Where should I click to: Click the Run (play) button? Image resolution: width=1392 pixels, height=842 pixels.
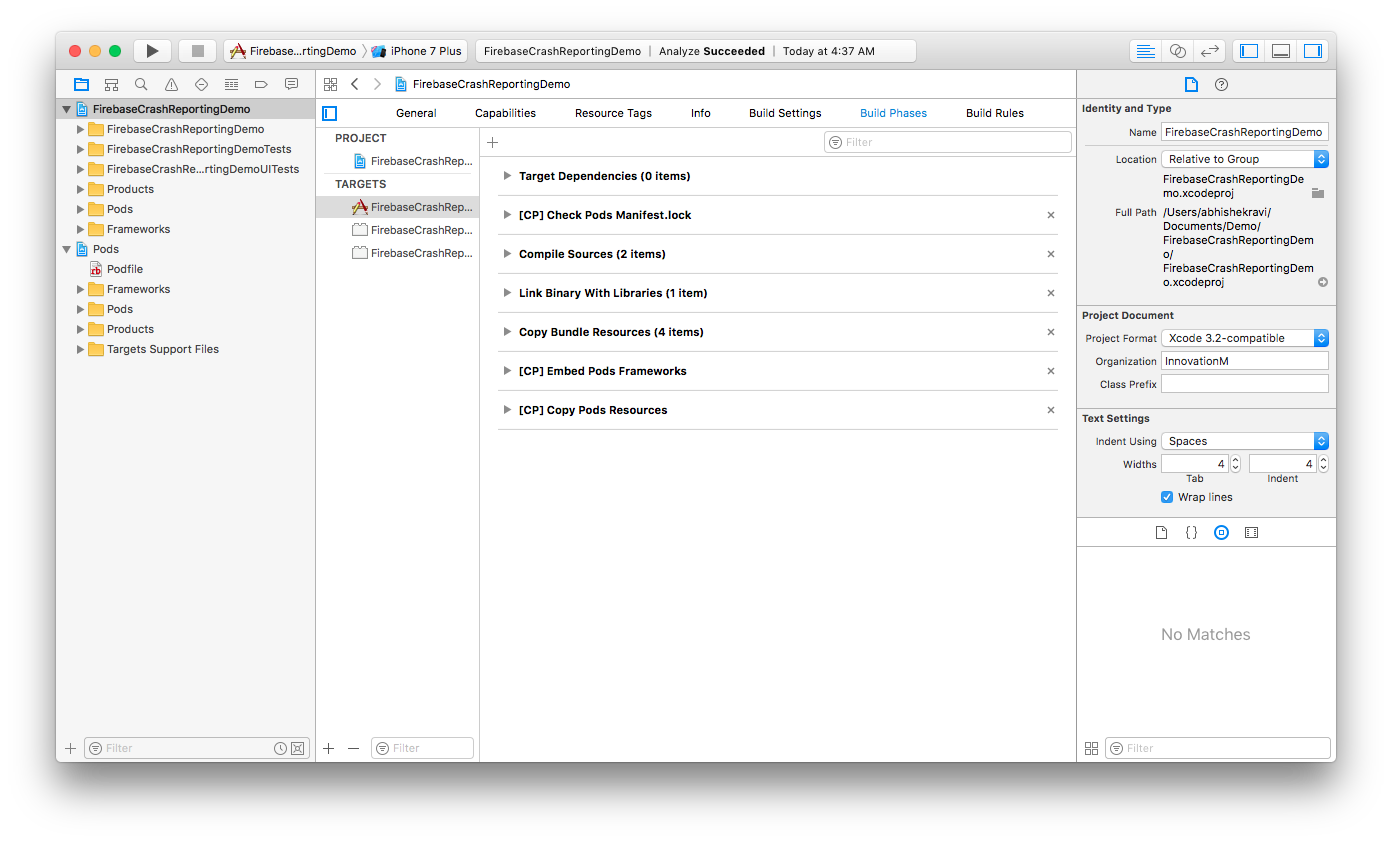[151, 51]
